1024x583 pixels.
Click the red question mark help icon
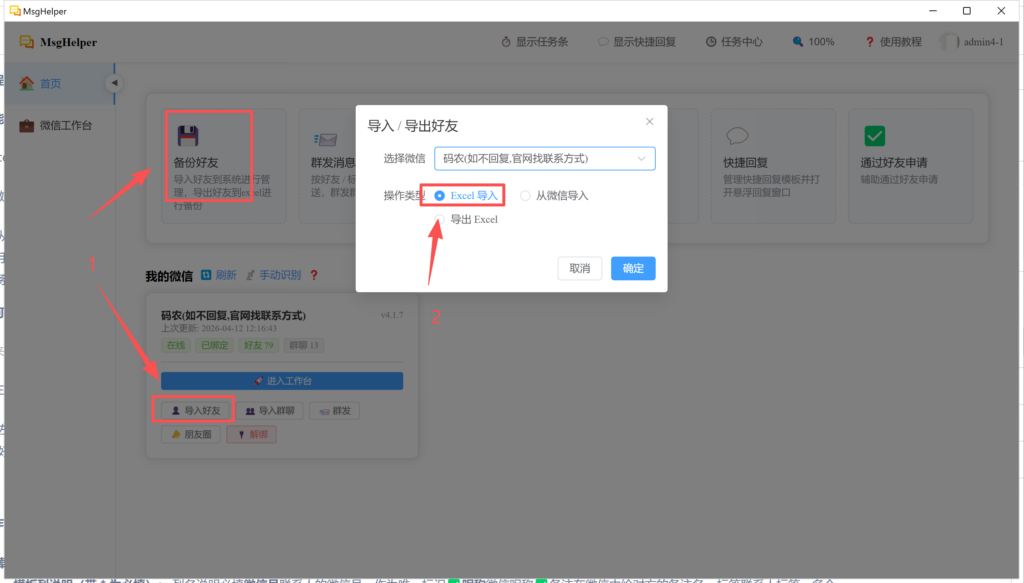click(x=313, y=275)
